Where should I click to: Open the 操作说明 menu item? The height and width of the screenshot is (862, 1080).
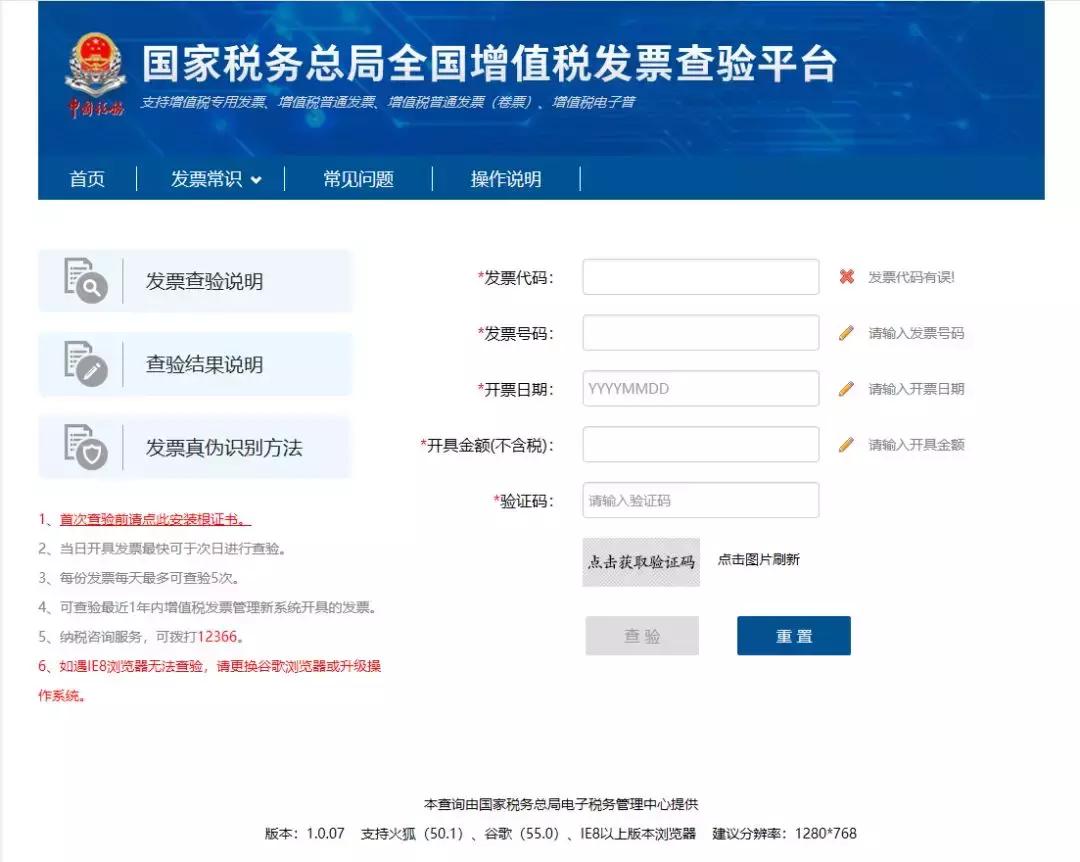click(x=508, y=179)
